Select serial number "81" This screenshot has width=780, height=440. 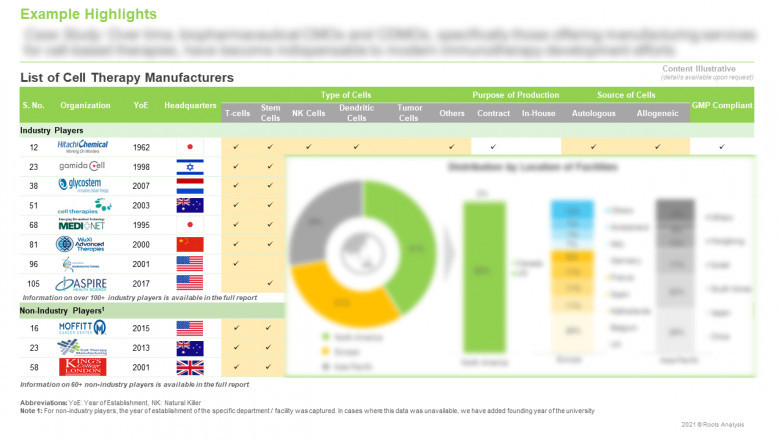click(x=33, y=245)
